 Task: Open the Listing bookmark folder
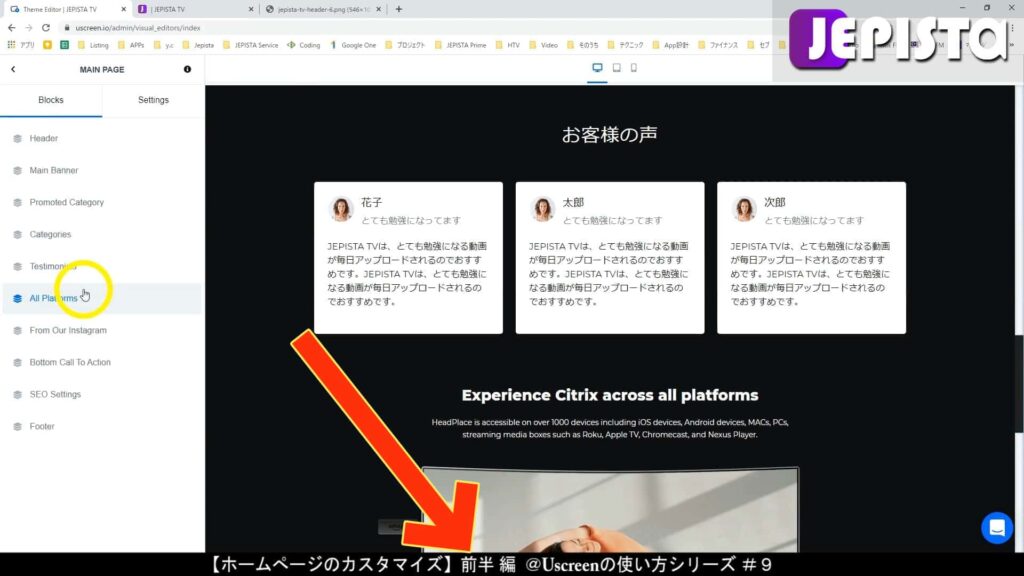(x=93, y=45)
